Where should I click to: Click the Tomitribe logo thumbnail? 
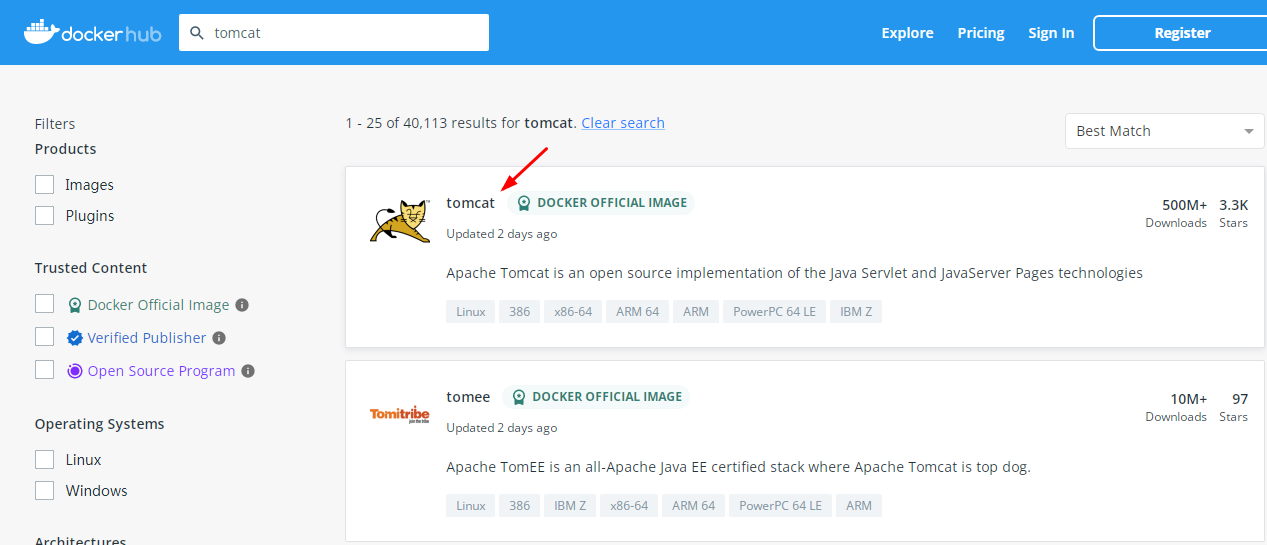400,415
